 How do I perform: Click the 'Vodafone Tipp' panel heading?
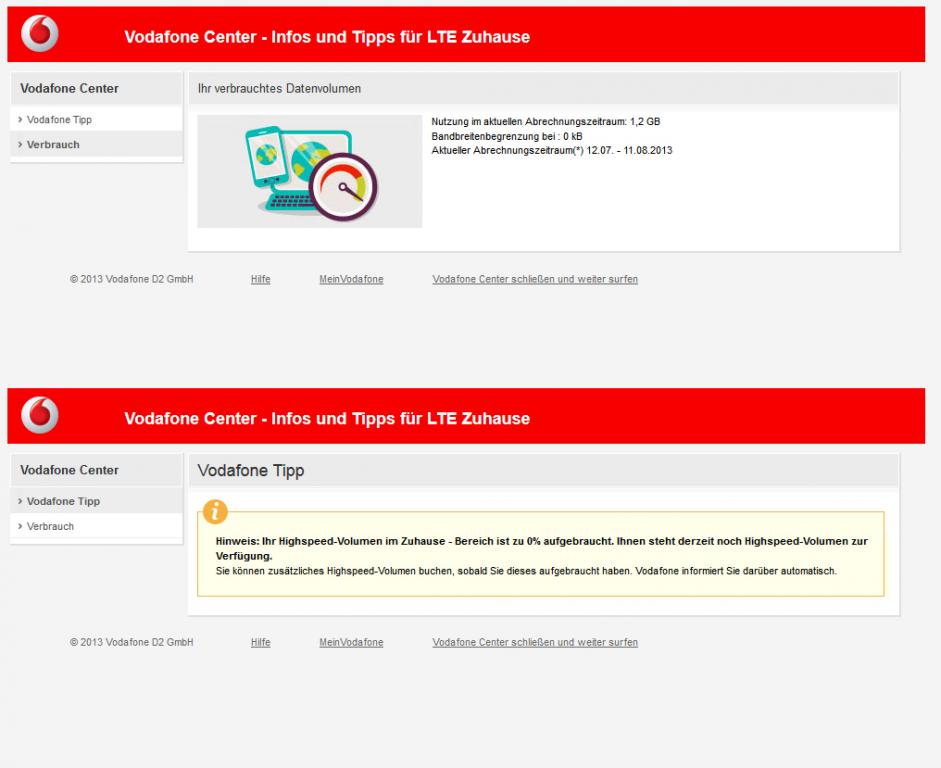(251, 470)
